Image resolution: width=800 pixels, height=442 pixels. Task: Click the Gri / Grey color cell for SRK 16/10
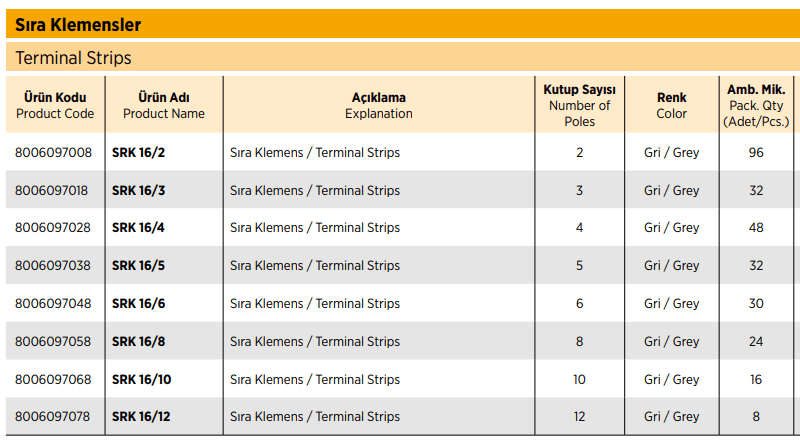(671, 379)
